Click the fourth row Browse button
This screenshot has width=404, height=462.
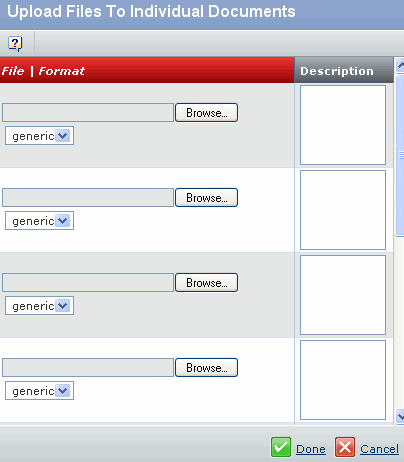click(206, 368)
